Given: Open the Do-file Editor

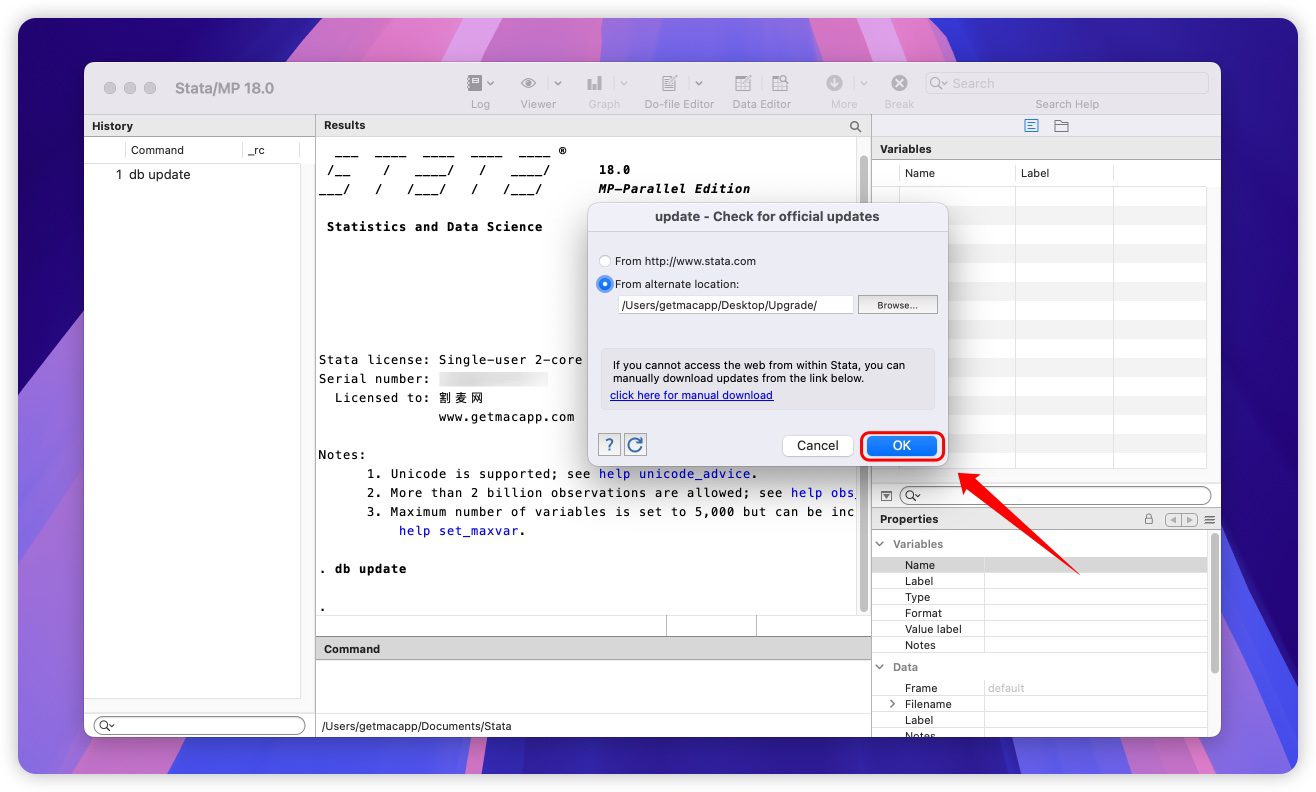Looking at the screenshot, I should 669,83.
